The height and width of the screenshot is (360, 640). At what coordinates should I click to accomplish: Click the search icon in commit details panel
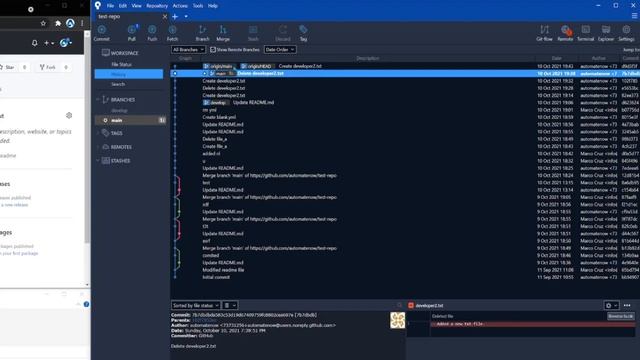399,305
